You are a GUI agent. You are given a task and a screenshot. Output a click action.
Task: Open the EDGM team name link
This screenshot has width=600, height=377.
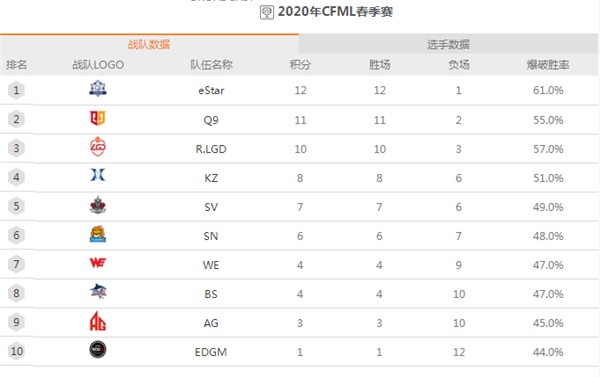click(x=211, y=352)
